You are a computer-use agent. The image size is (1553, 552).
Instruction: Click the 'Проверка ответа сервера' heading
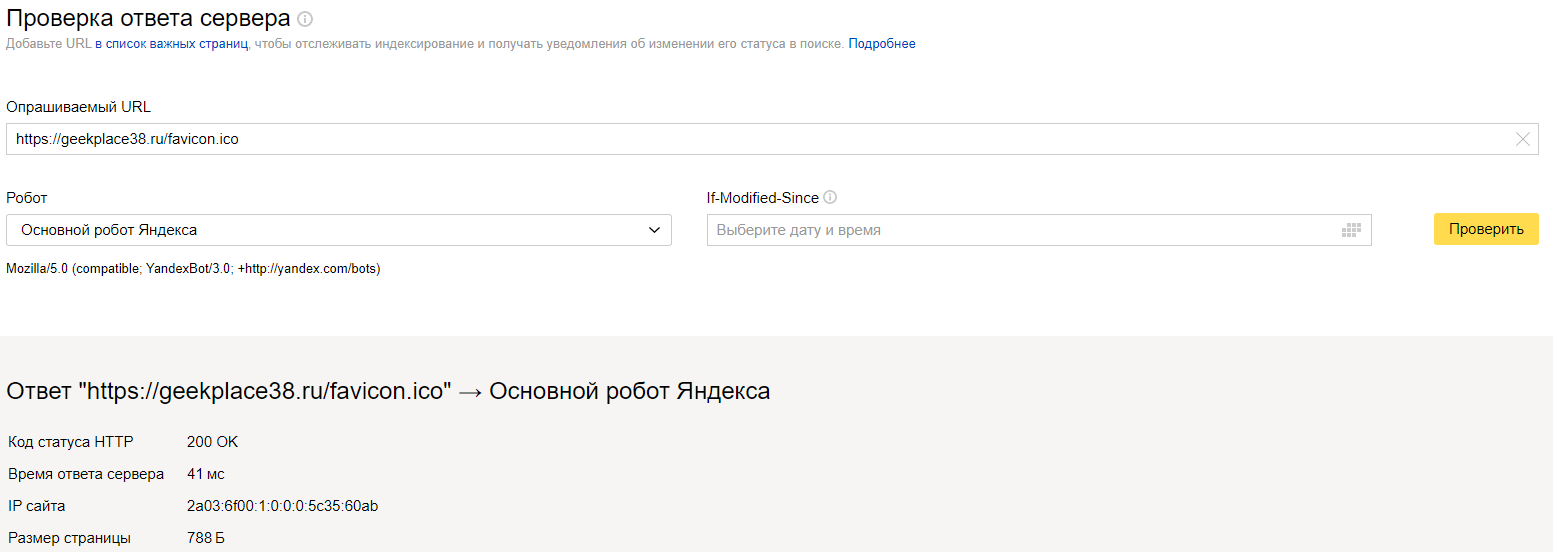click(149, 18)
